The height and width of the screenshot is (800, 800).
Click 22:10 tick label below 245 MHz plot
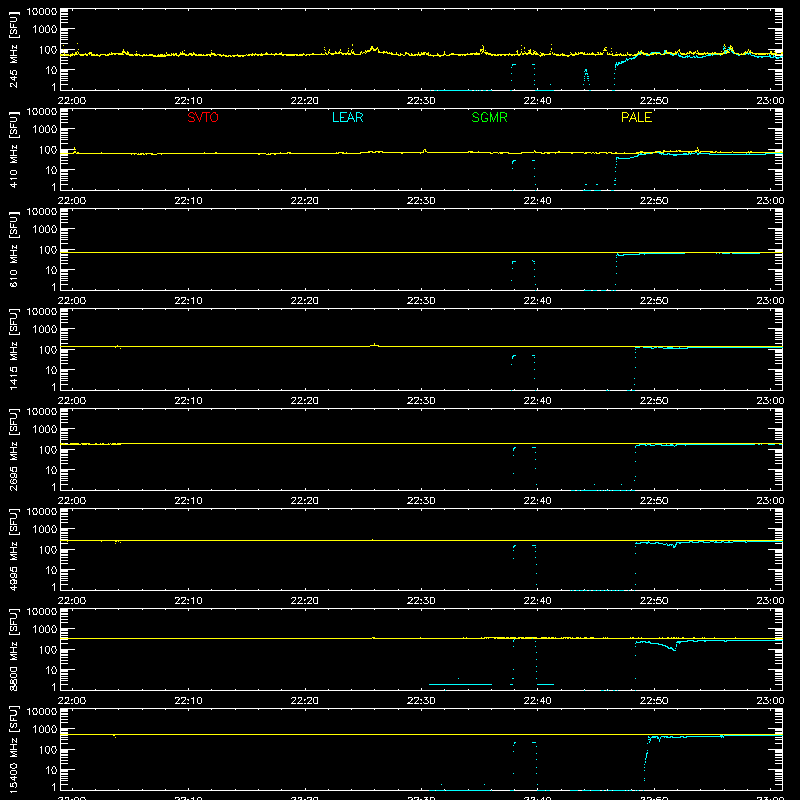click(x=188, y=101)
